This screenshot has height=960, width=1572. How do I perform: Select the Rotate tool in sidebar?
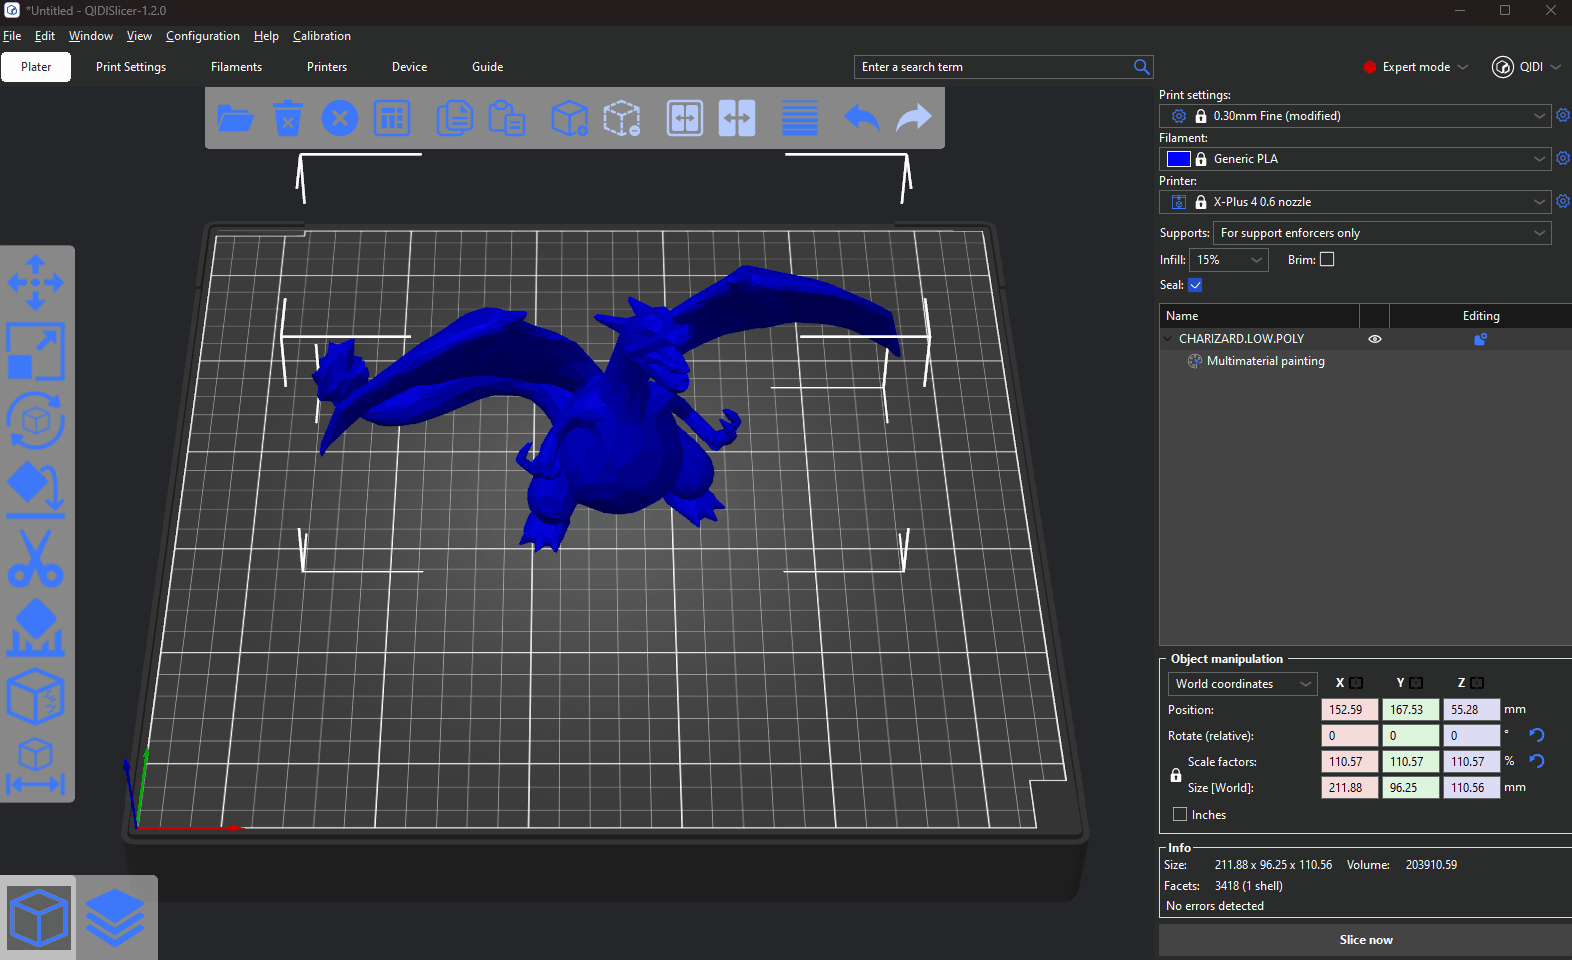pyautogui.click(x=36, y=420)
